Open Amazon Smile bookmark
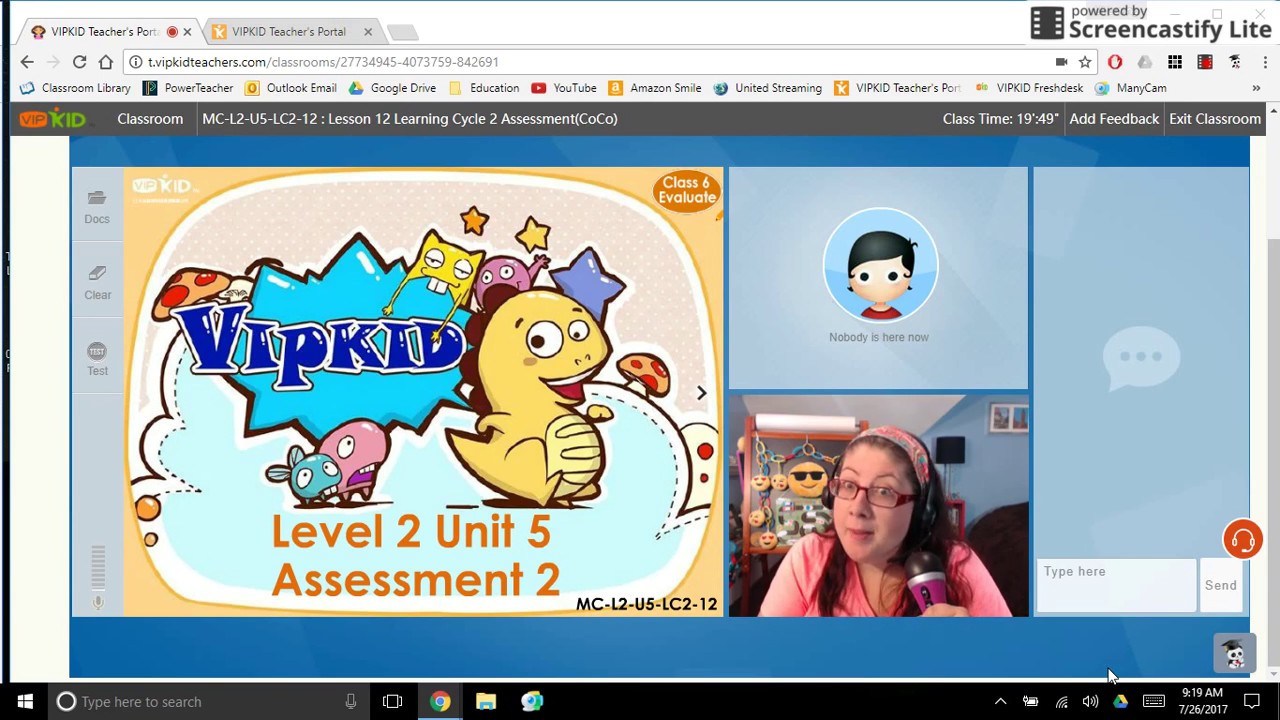1280x720 pixels. click(655, 88)
